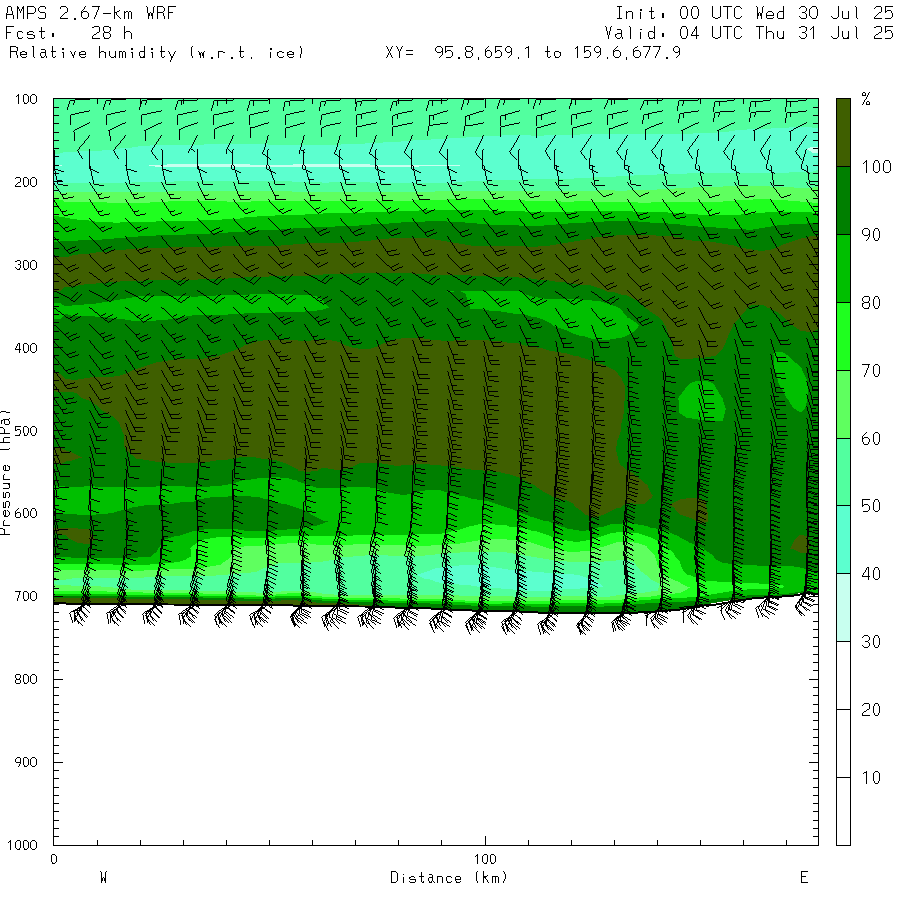Click the 800 hPa pressure axis label

pyautogui.click(x=26, y=679)
